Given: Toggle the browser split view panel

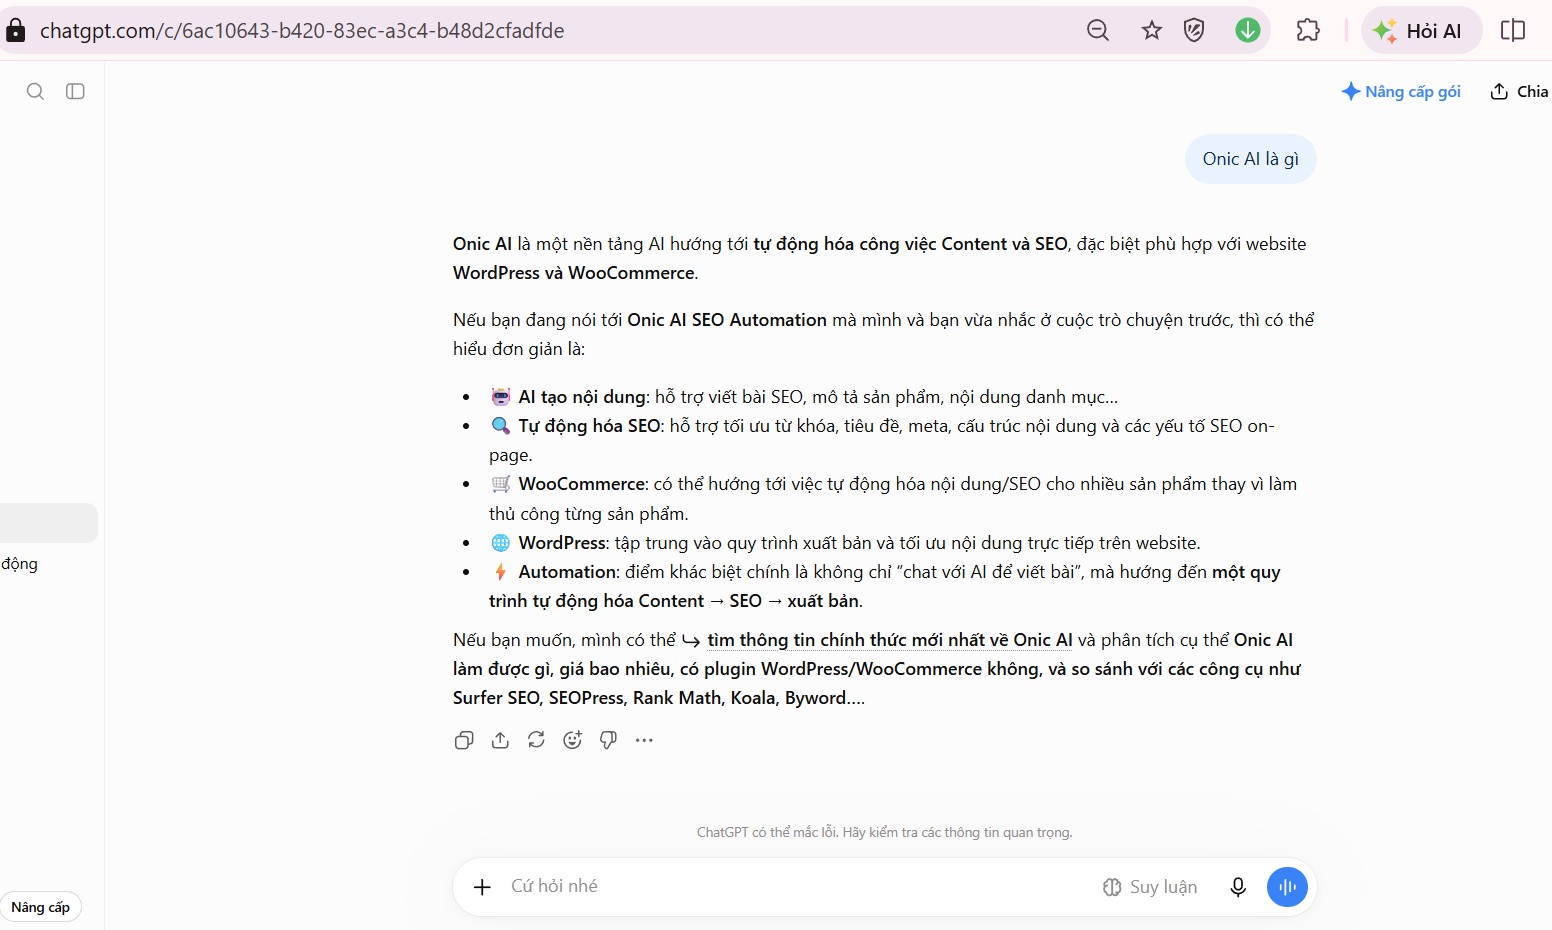Looking at the screenshot, I should [x=1513, y=31].
